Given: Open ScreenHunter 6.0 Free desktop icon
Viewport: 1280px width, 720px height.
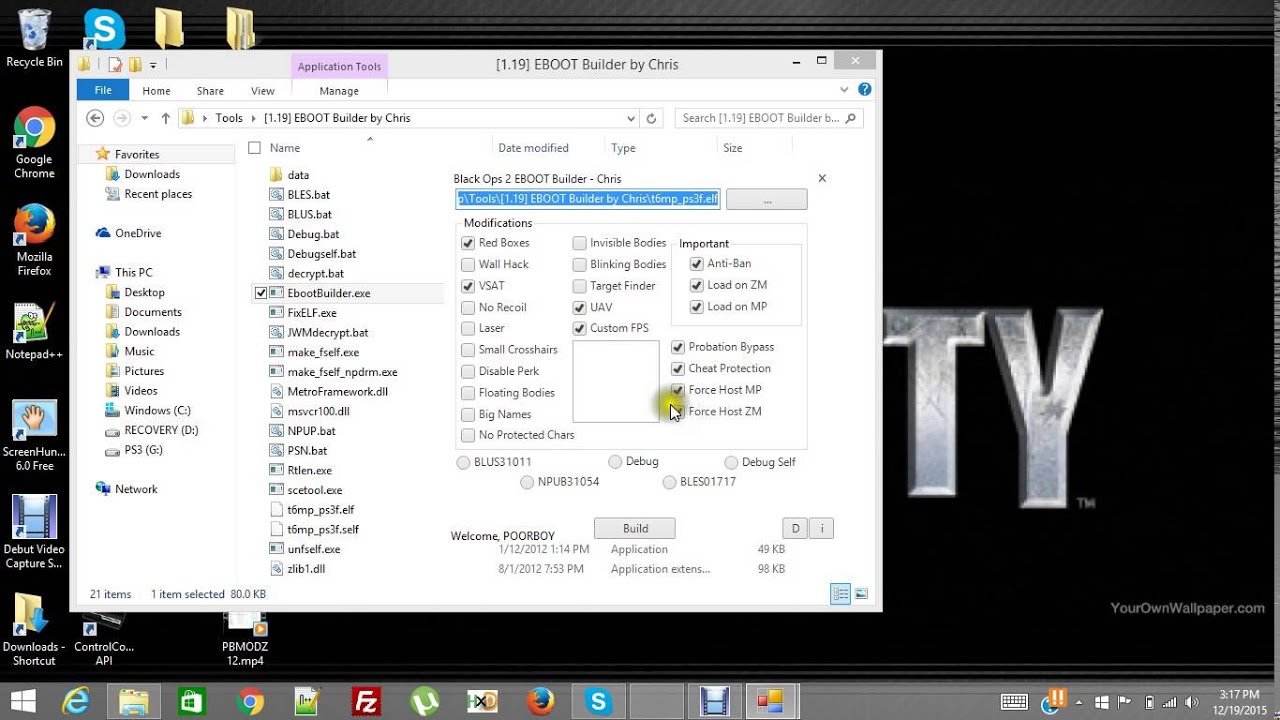Looking at the screenshot, I should point(34,436).
